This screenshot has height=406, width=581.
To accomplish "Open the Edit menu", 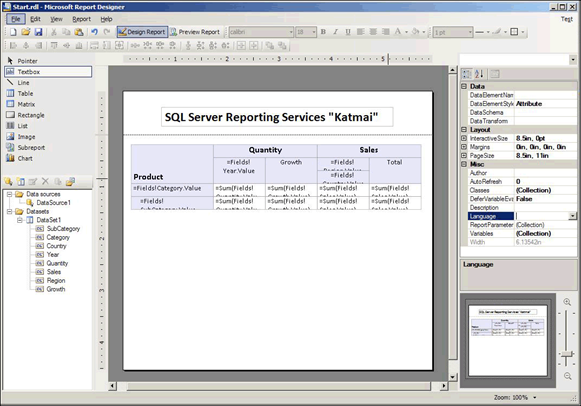I will (35, 19).
